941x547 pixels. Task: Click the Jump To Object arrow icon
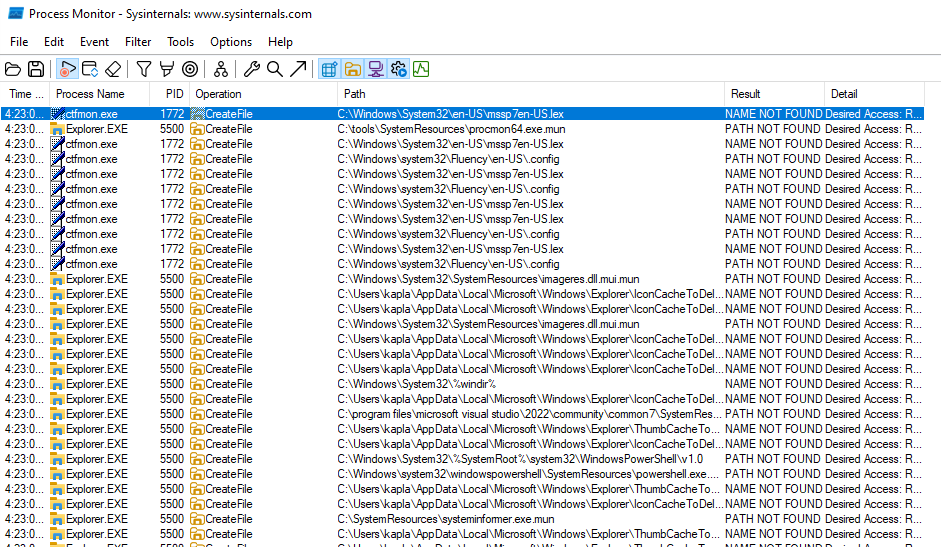click(x=298, y=70)
